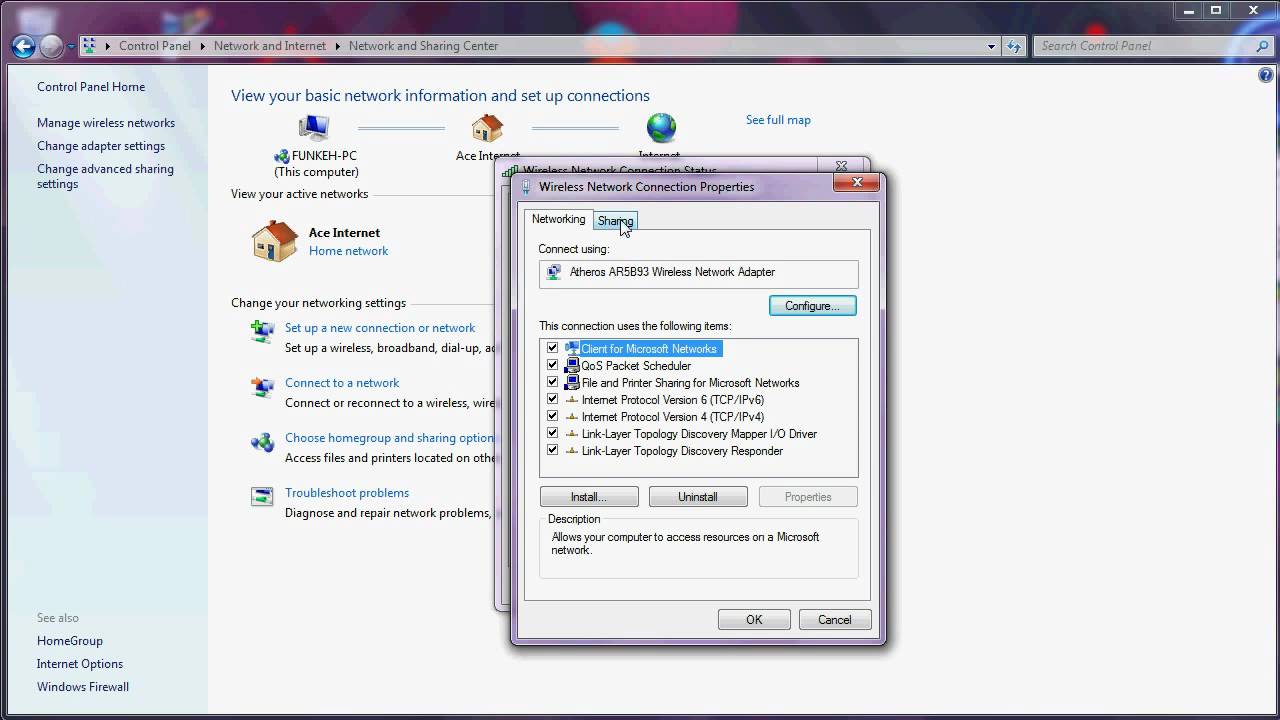Open Control Panel Home link
Viewport: 1280px width, 720px height.
[x=91, y=87]
